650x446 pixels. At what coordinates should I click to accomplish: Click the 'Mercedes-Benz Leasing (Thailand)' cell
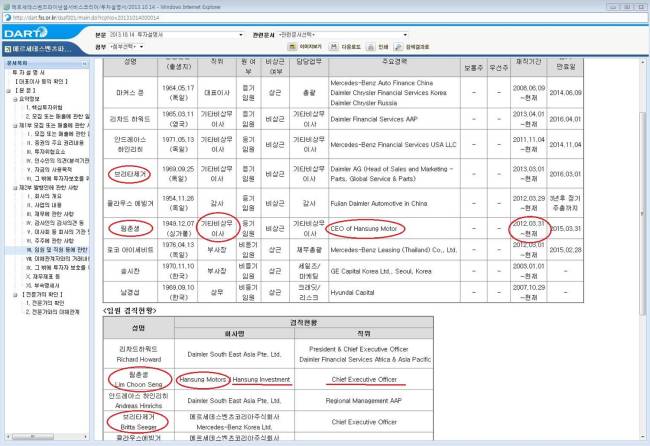pyautogui.click(x=394, y=250)
